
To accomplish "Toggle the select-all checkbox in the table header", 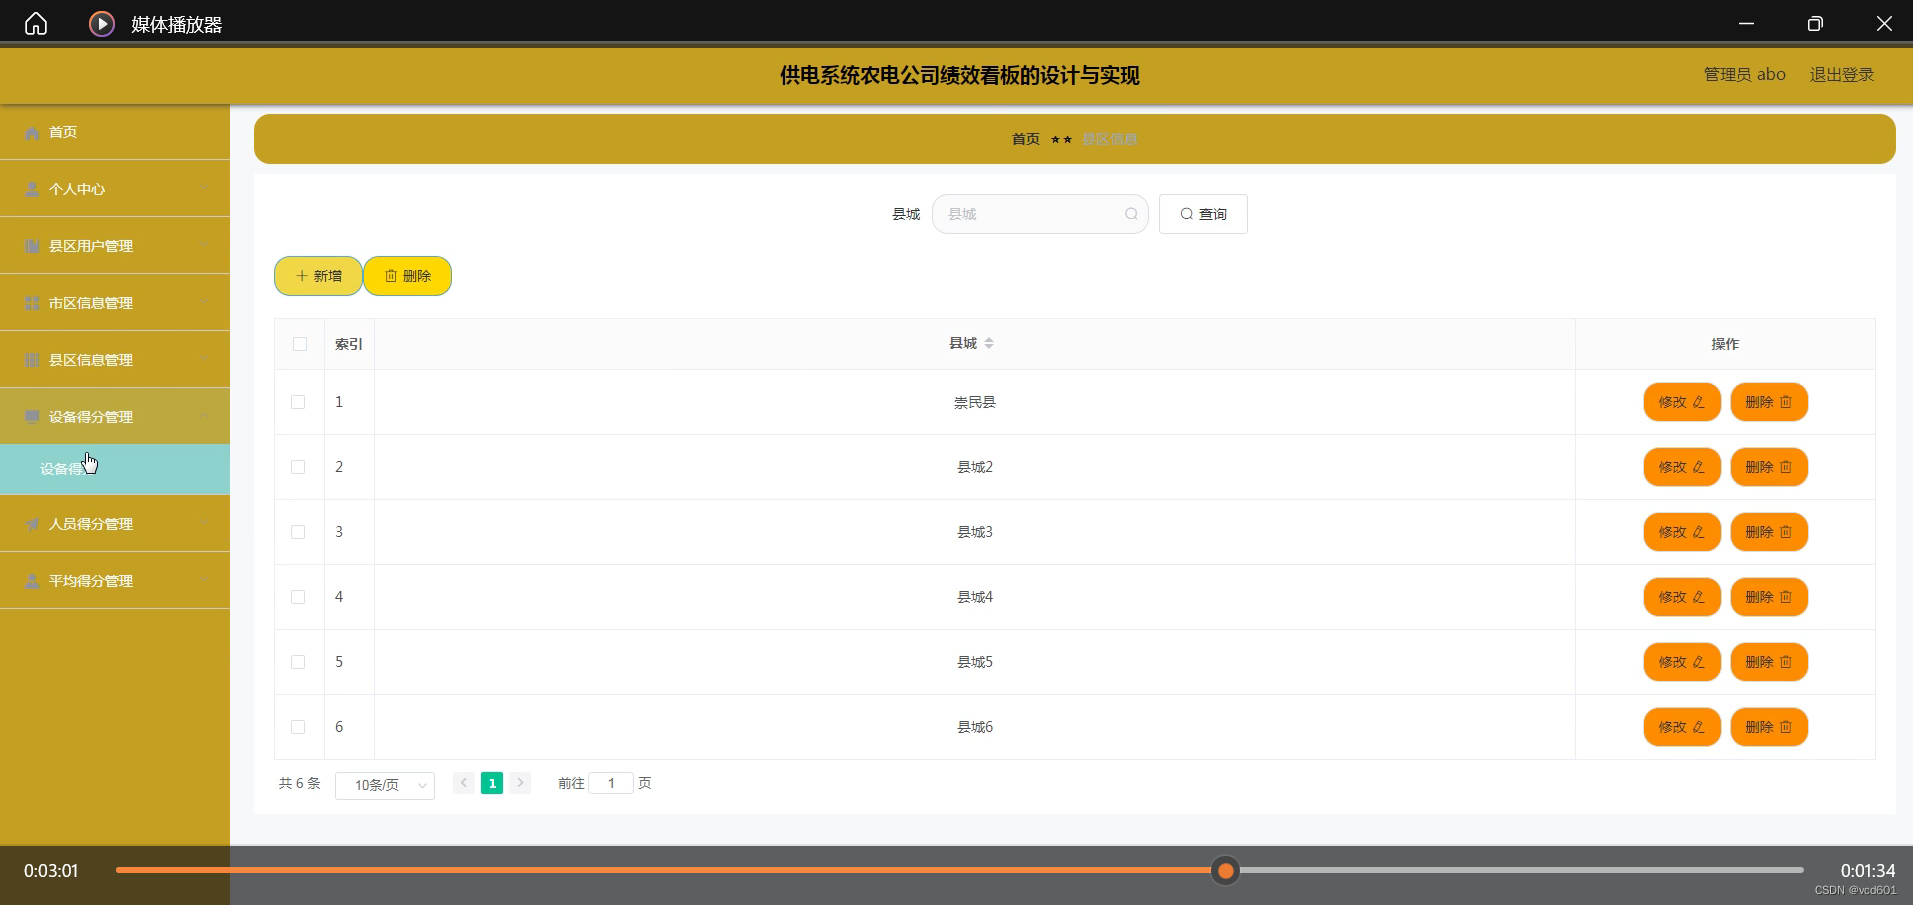I will (x=299, y=344).
